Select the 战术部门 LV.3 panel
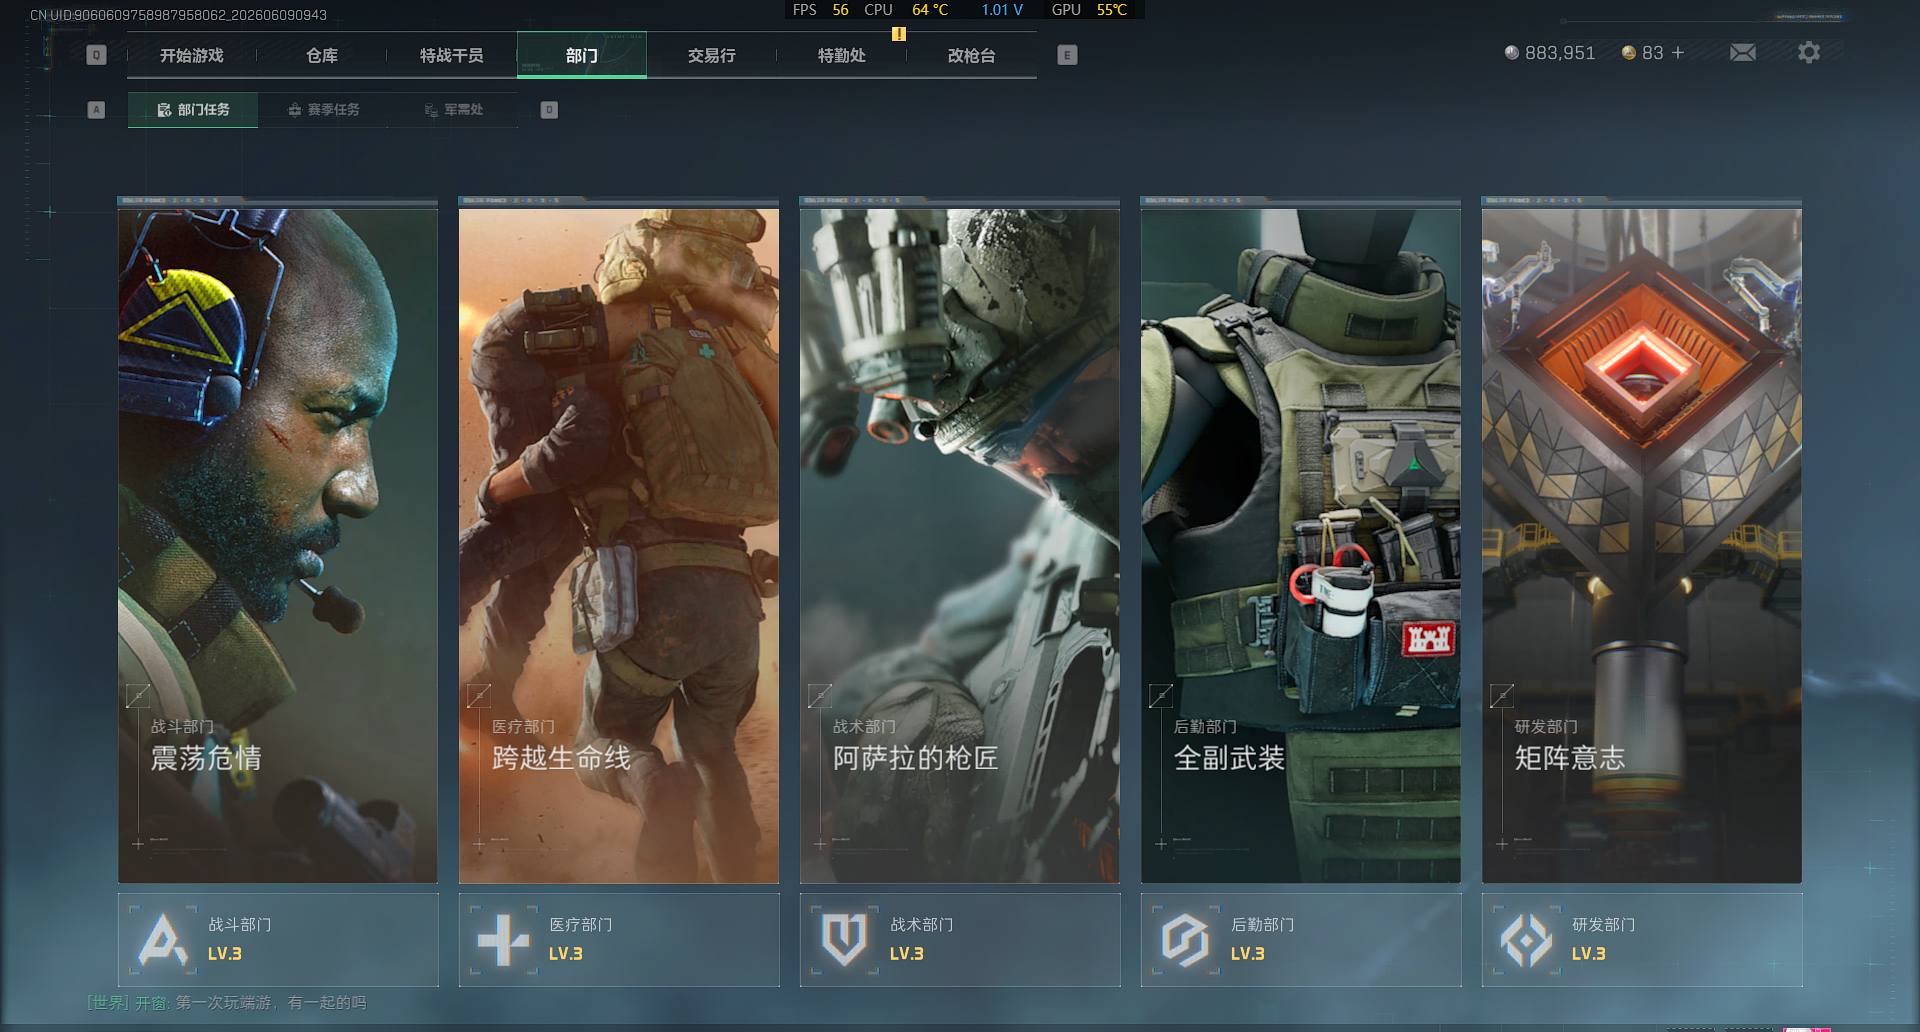This screenshot has width=1920, height=1032. coord(960,940)
